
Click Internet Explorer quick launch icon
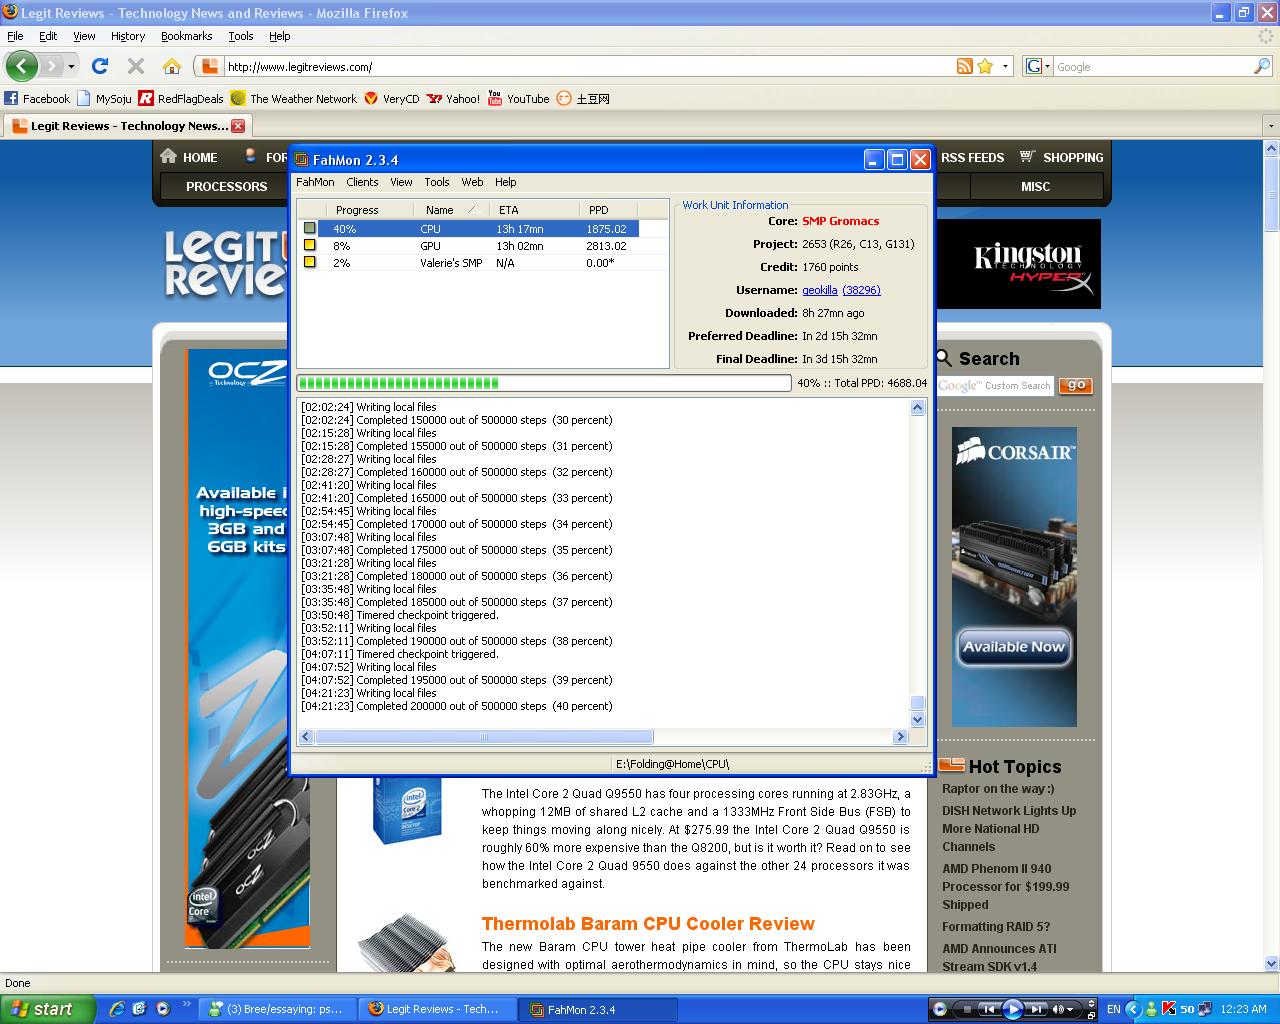(116, 1009)
